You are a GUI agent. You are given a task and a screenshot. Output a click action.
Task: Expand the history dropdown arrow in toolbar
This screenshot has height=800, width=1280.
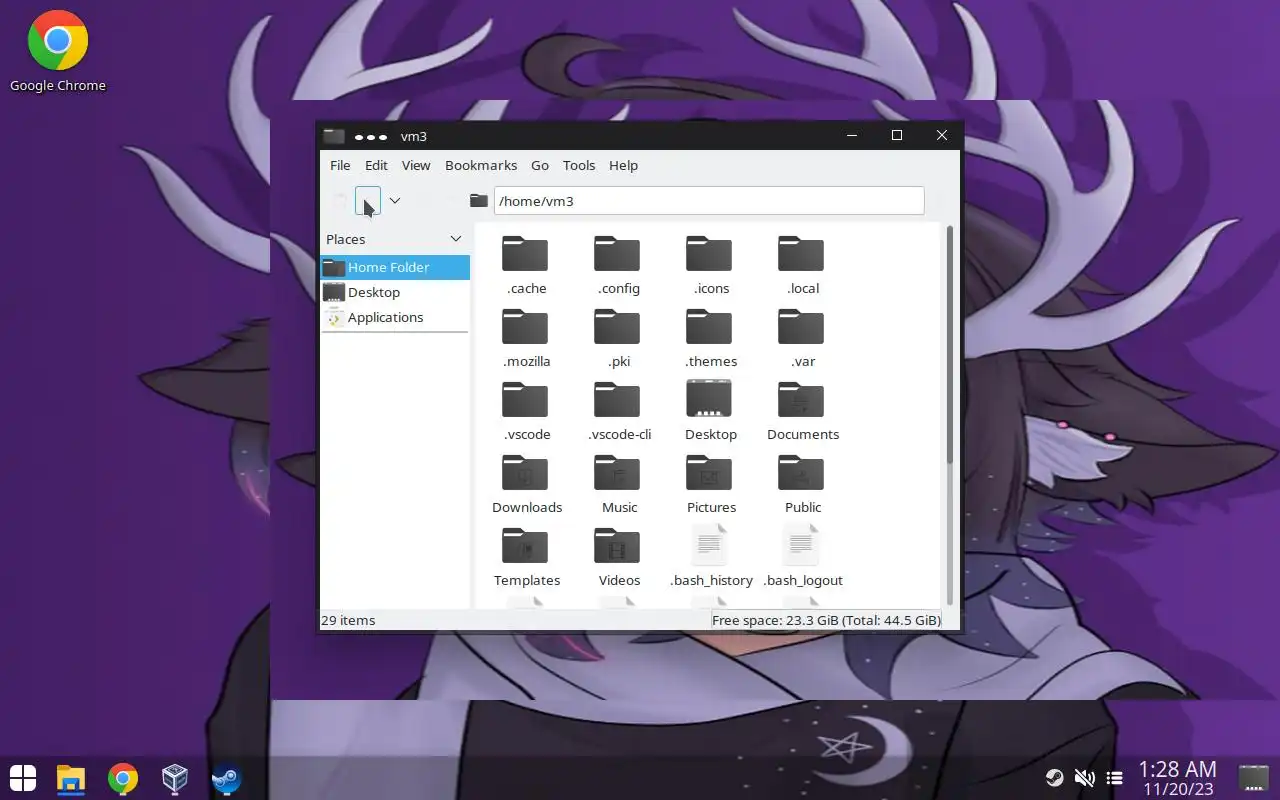point(394,201)
